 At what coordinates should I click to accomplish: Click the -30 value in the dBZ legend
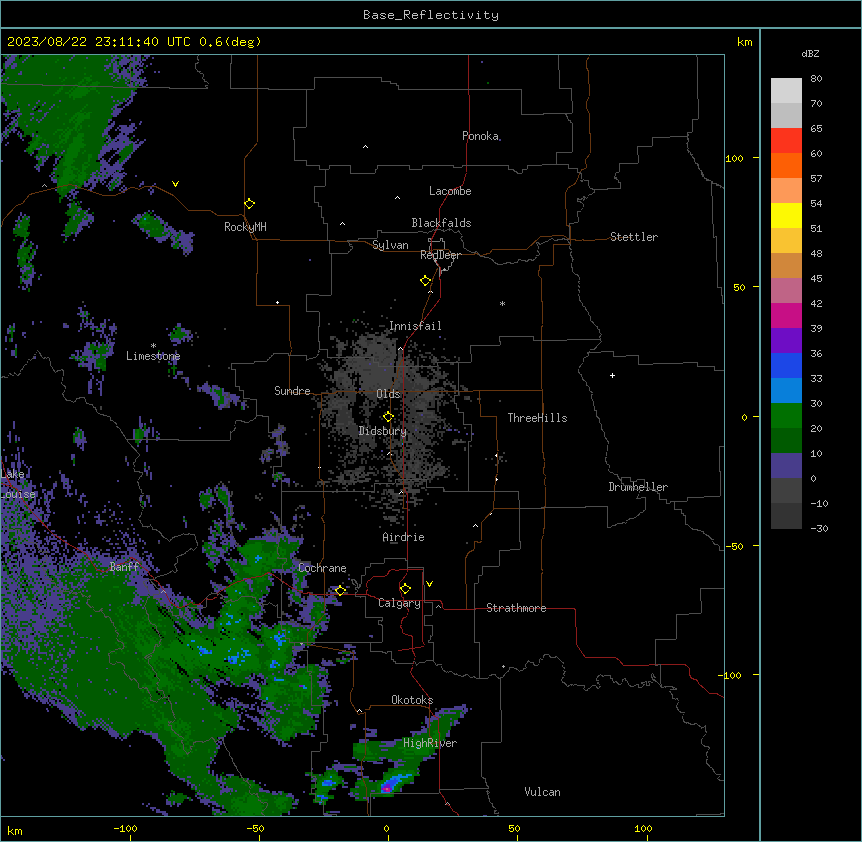[x=819, y=528]
